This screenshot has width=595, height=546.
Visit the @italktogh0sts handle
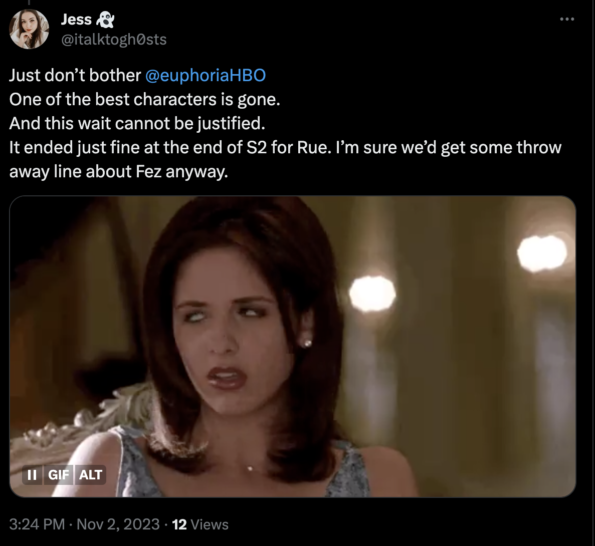pyautogui.click(x=114, y=39)
